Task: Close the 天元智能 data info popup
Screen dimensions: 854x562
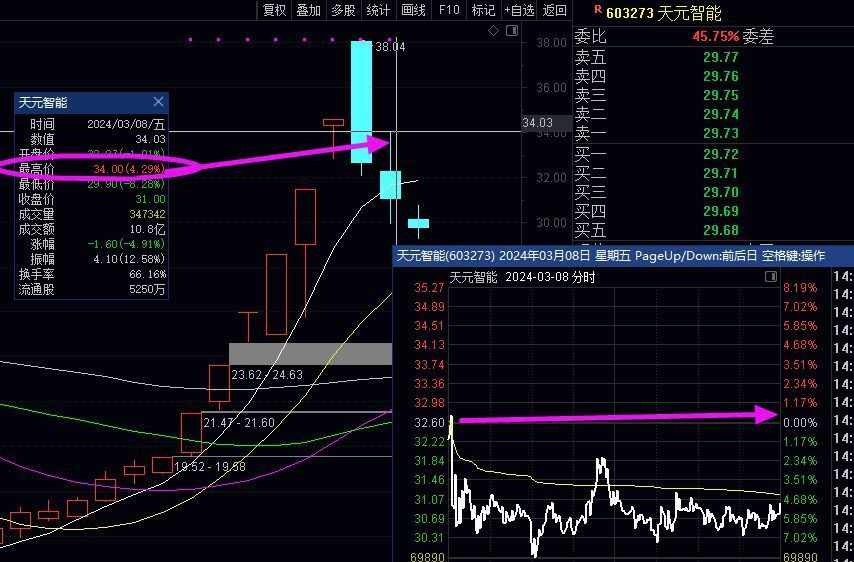Action: 158,102
